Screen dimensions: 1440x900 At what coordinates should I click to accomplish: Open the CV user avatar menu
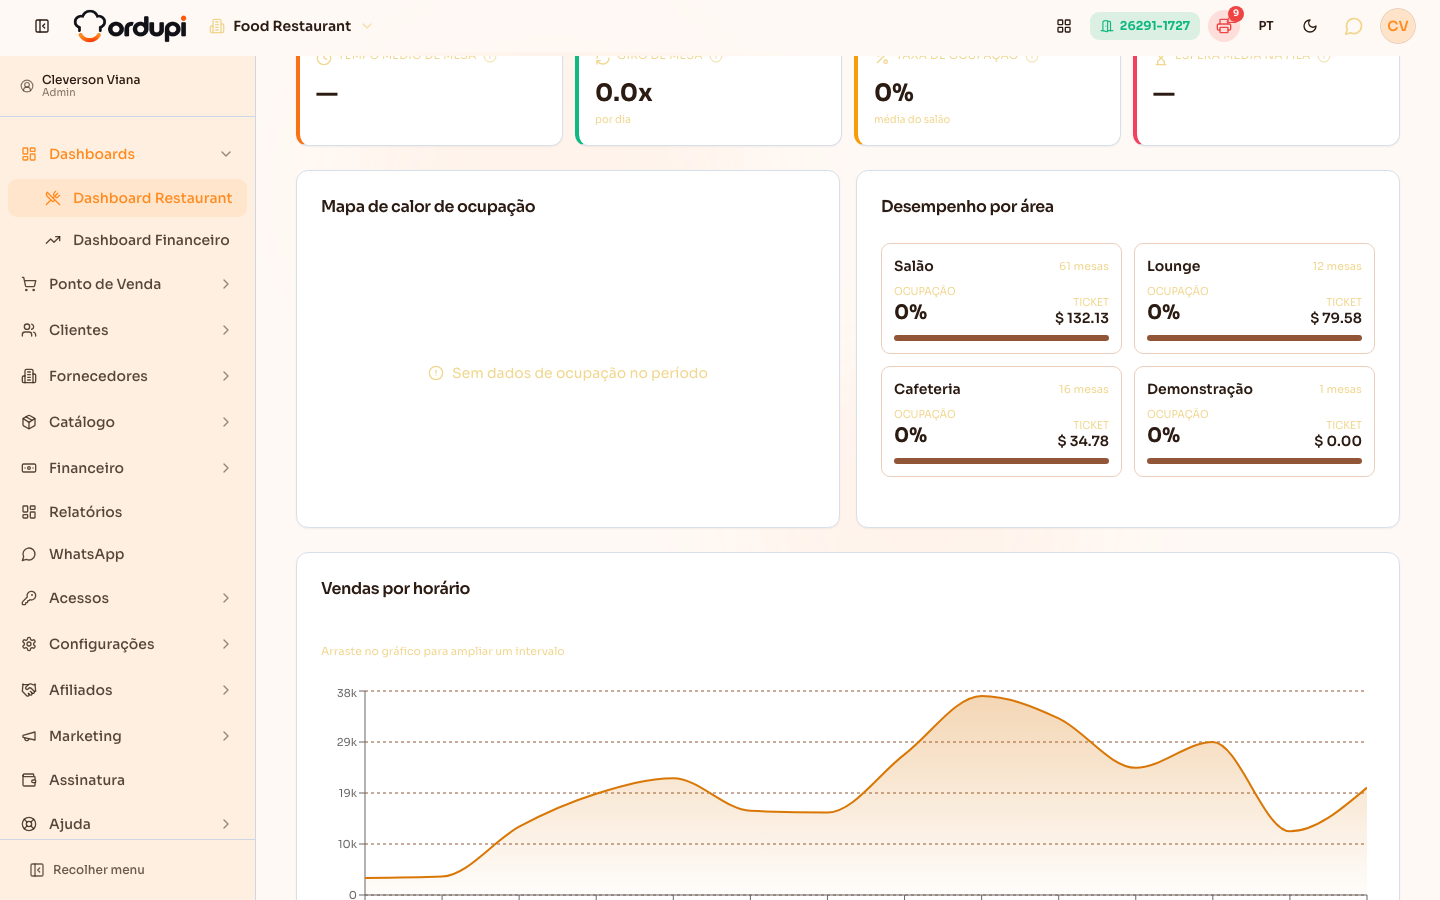1398,26
